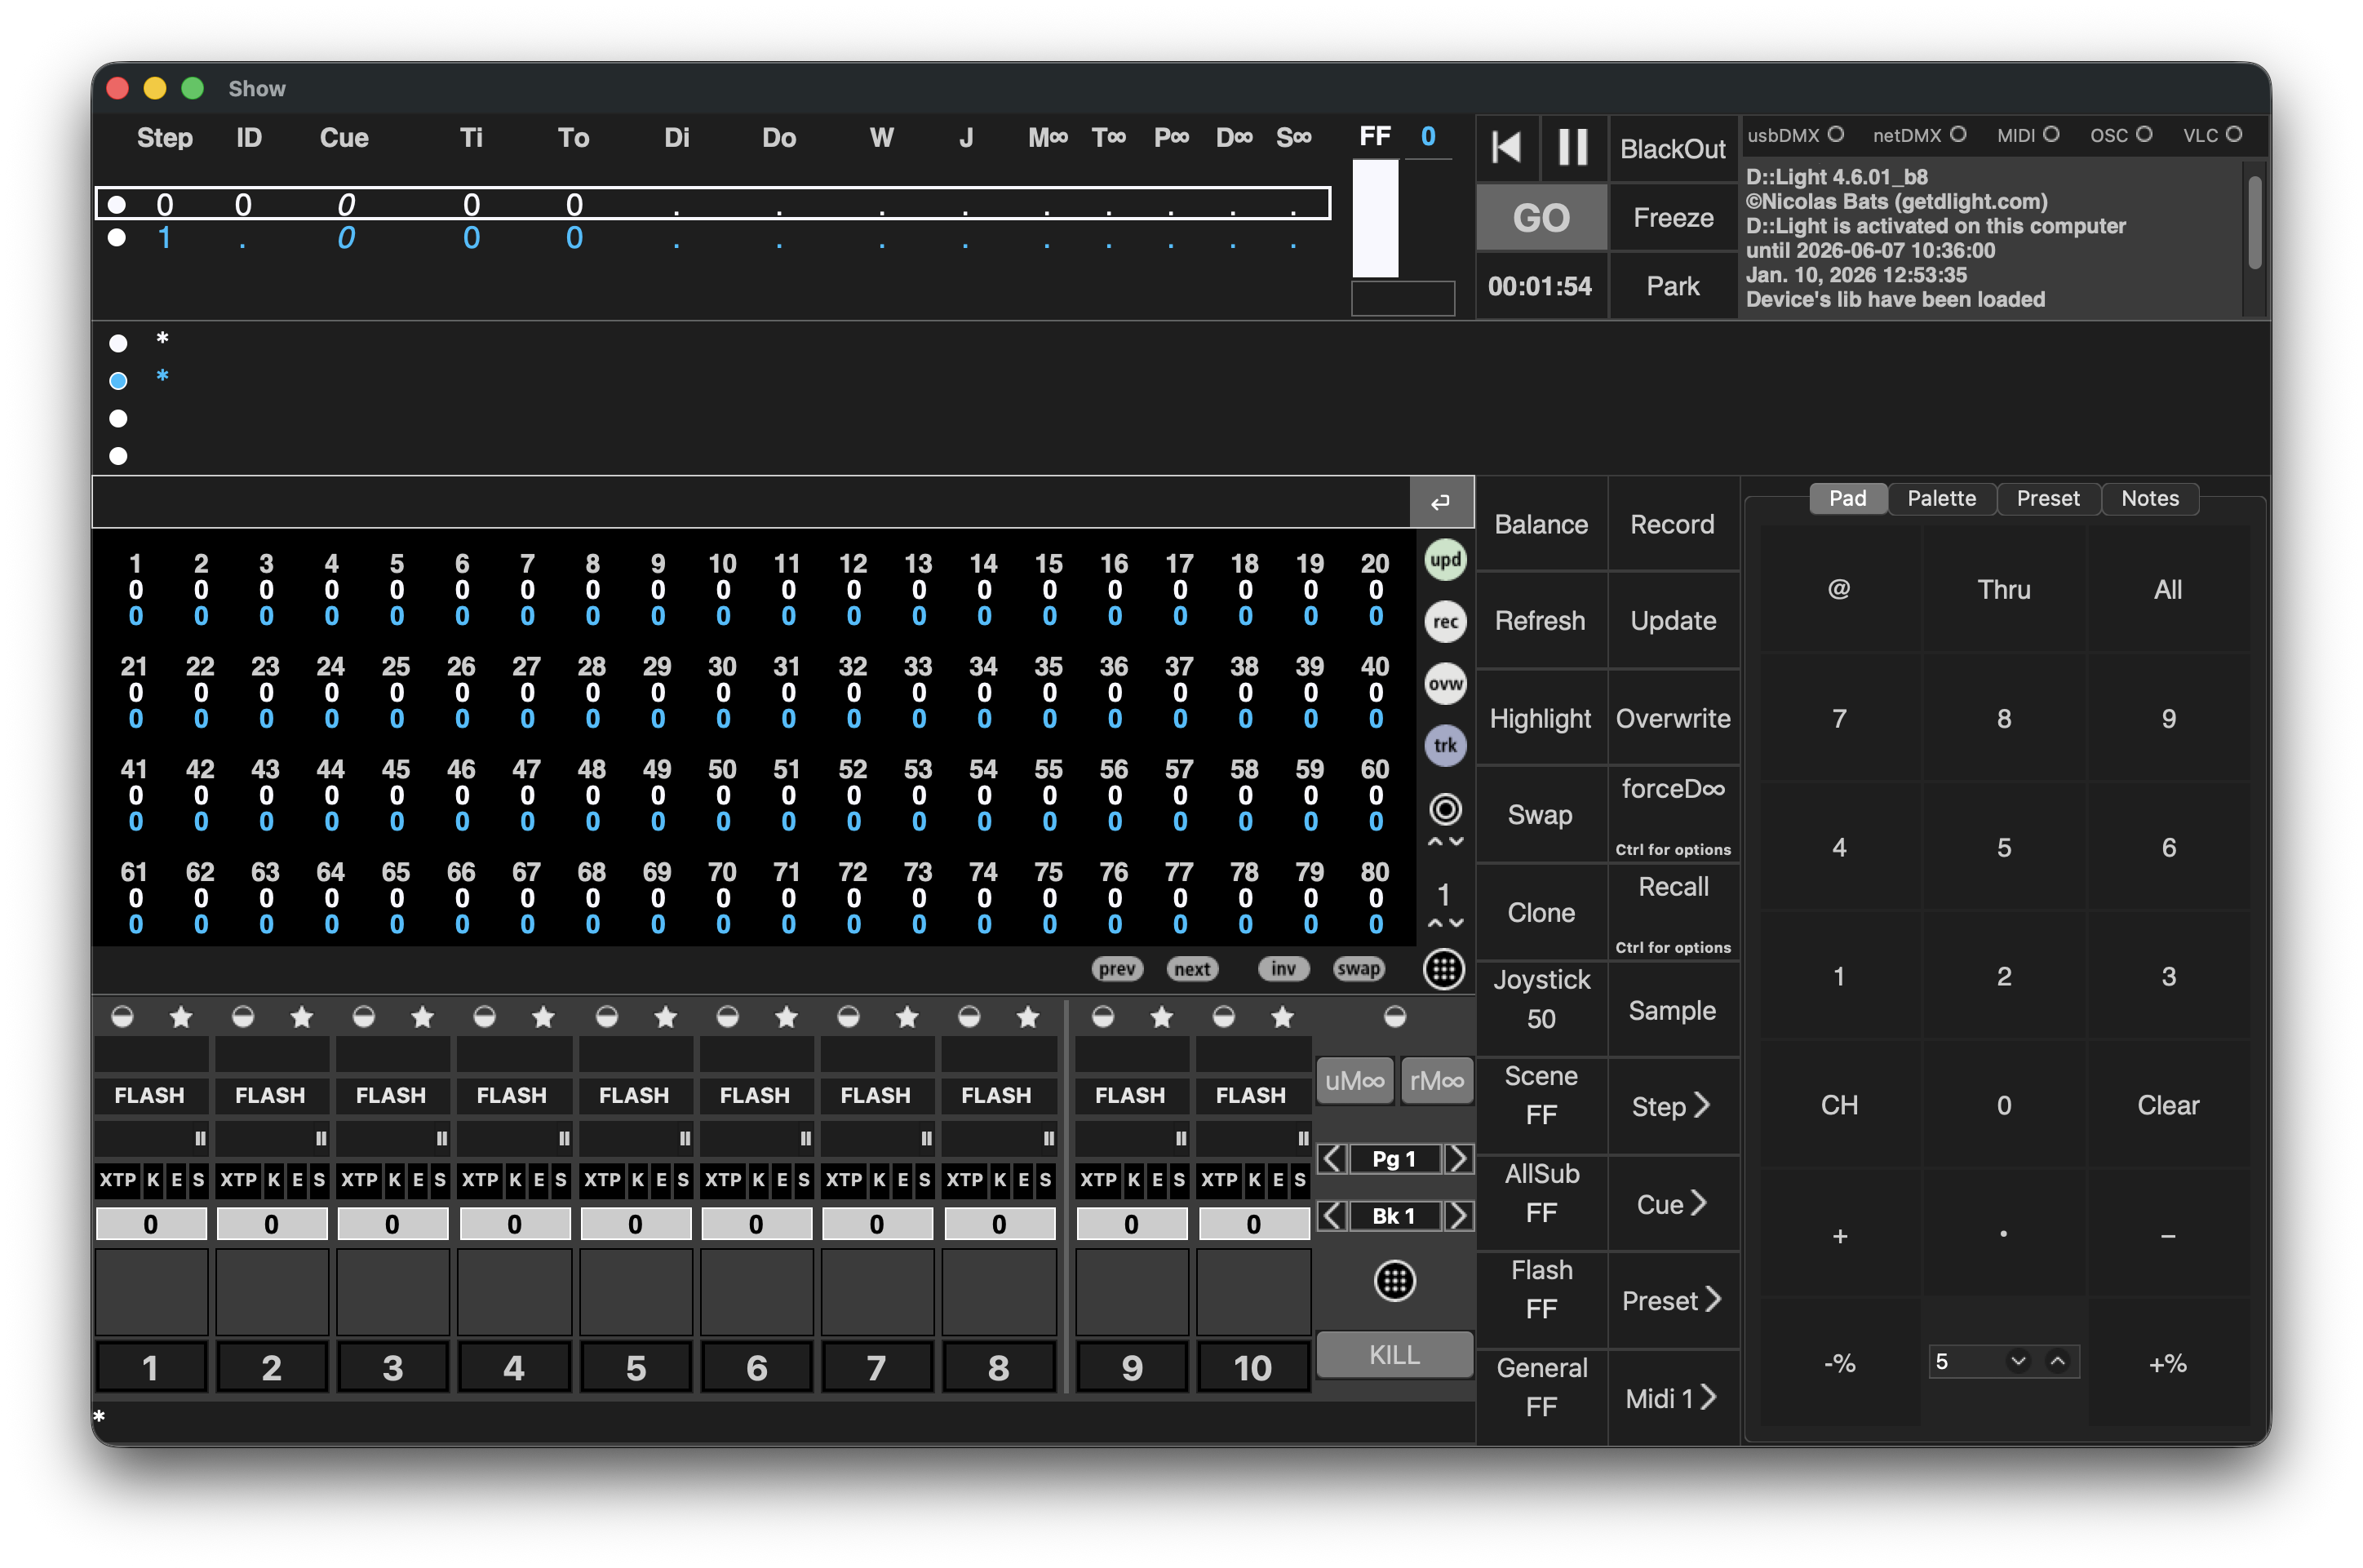Image resolution: width=2363 pixels, height=1568 pixels.
Task: Decrease the percent step value of 5
Action: pos(2018,1361)
